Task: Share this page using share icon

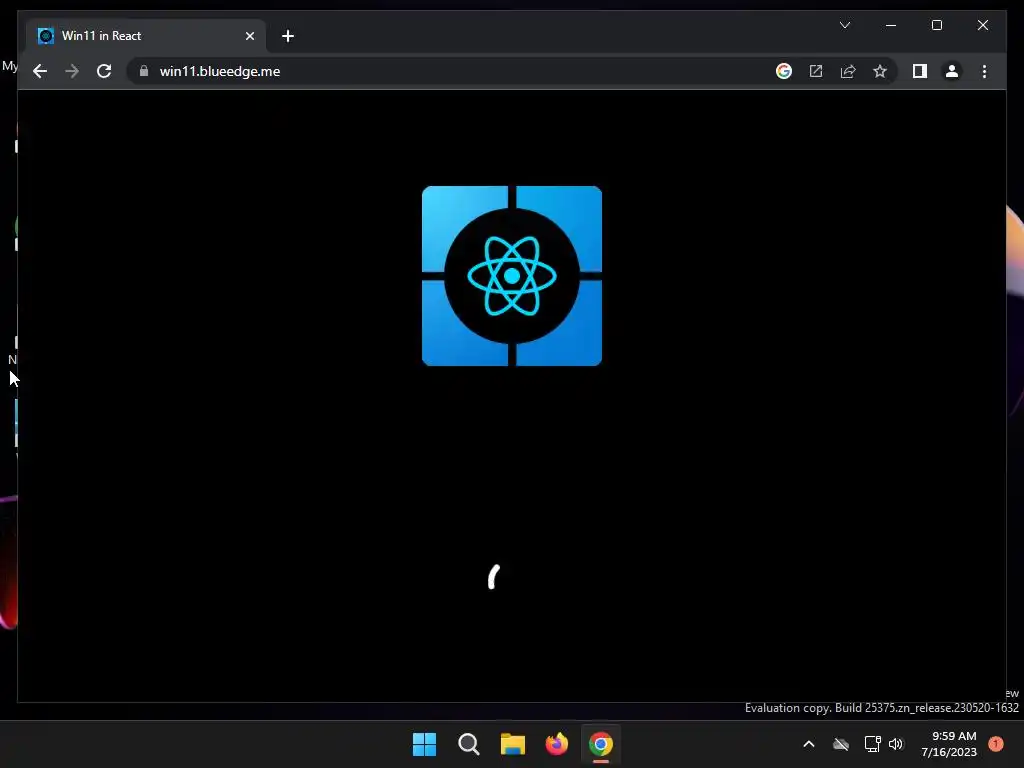Action: tap(848, 71)
